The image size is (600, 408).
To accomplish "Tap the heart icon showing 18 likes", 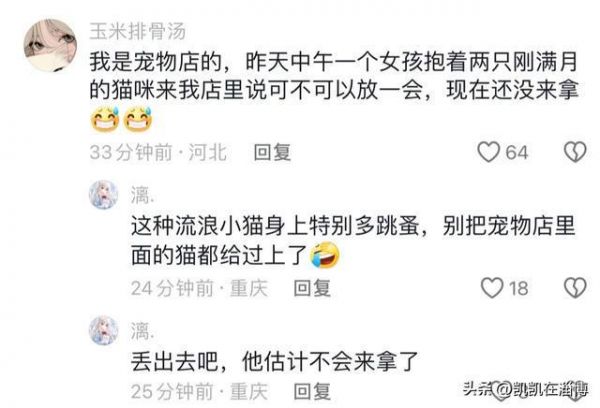I will (x=492, y=288).
